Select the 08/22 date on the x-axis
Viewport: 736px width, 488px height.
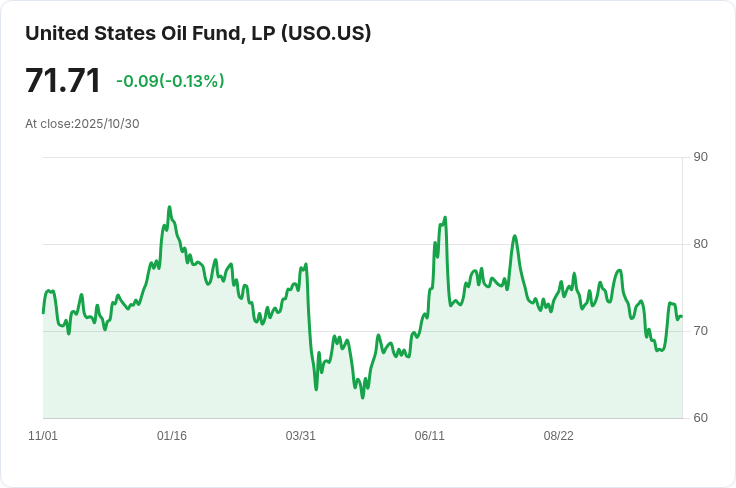click(558, 436)
